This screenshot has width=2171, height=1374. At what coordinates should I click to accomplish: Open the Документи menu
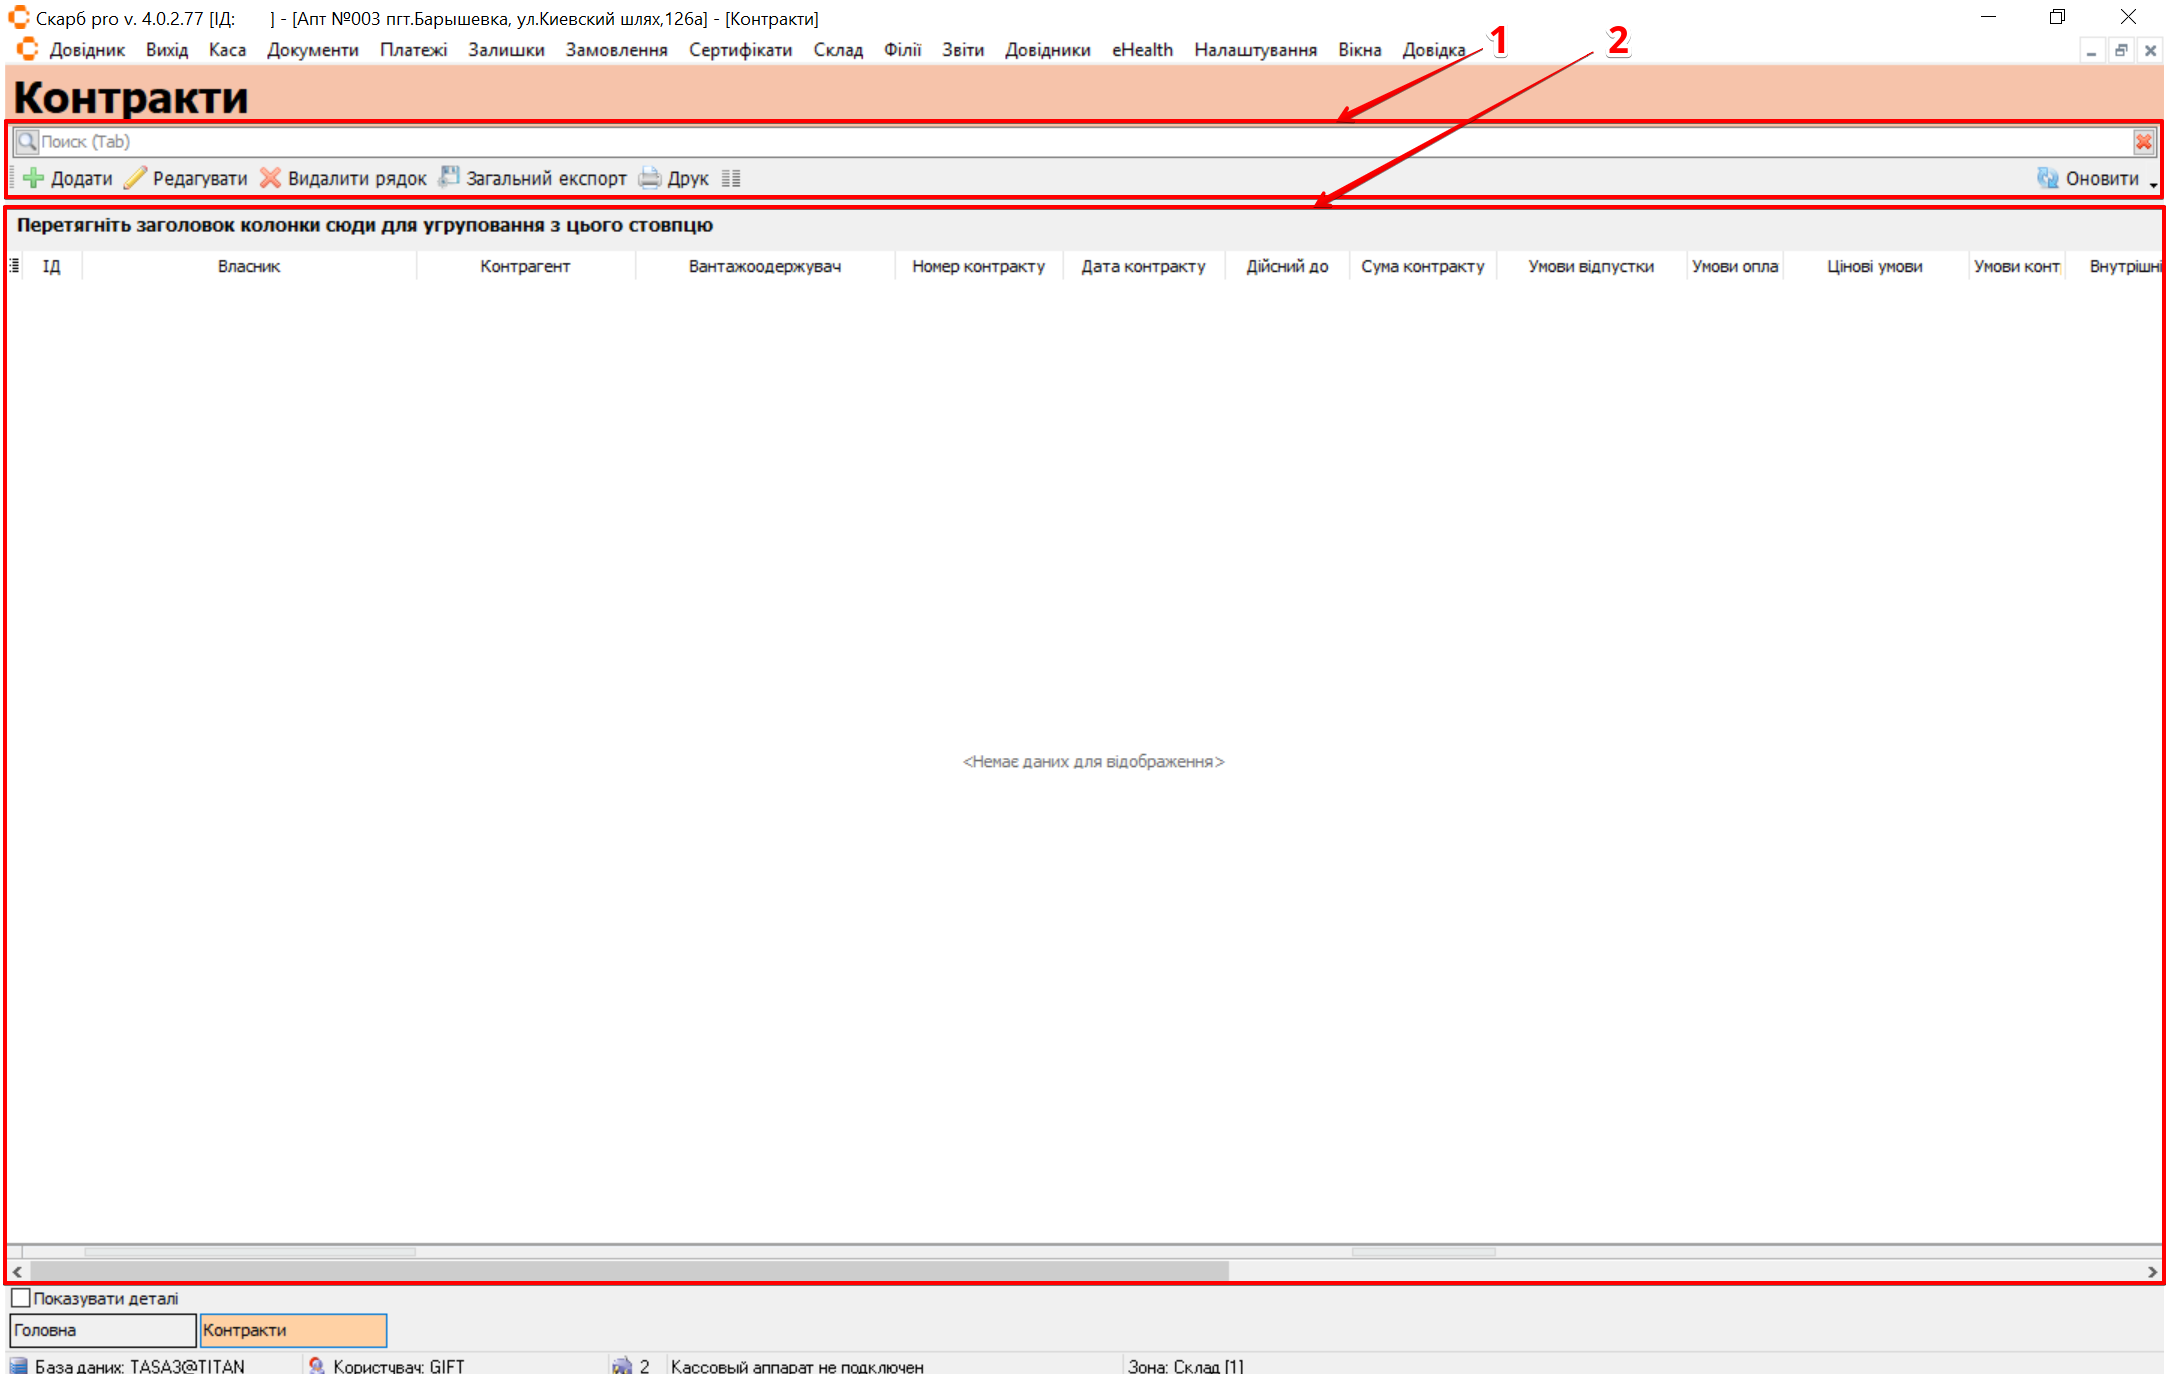(x=312, y=50)
